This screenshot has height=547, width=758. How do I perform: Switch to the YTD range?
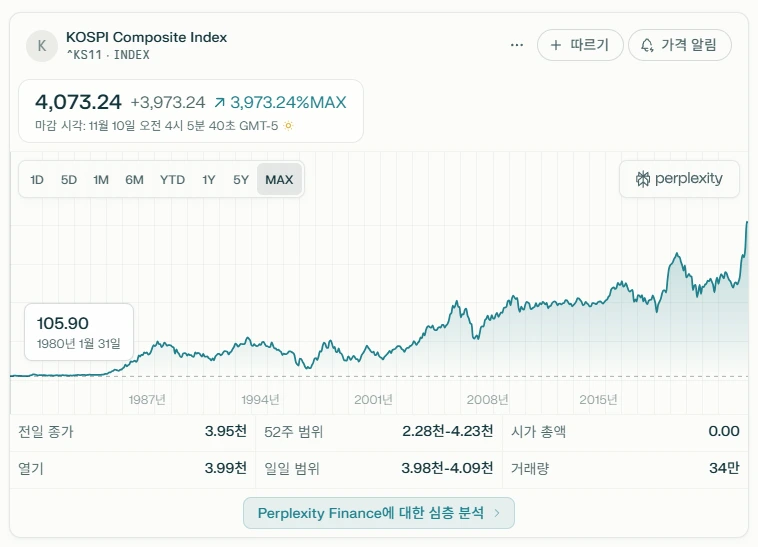172,180
